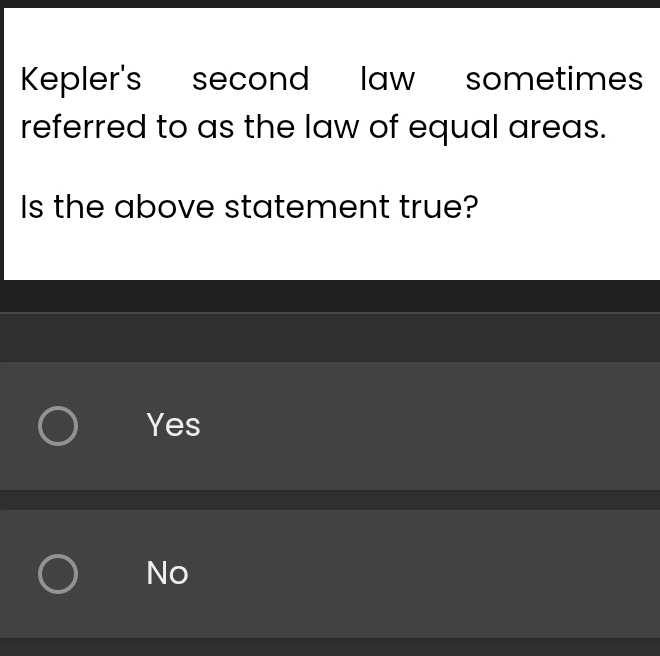
Task: Choose the No answer option row
Action: [x=400, y=573]
